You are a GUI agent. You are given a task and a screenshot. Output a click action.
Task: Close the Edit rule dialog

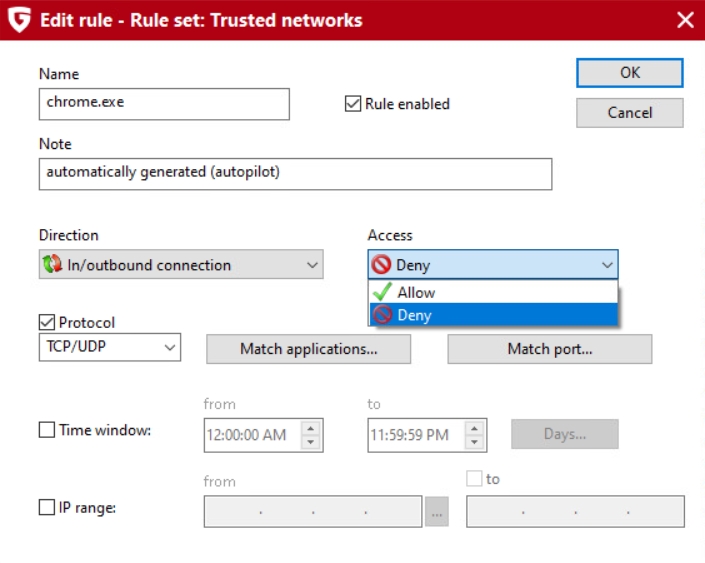pyautogui.click(x=685, y=20)
